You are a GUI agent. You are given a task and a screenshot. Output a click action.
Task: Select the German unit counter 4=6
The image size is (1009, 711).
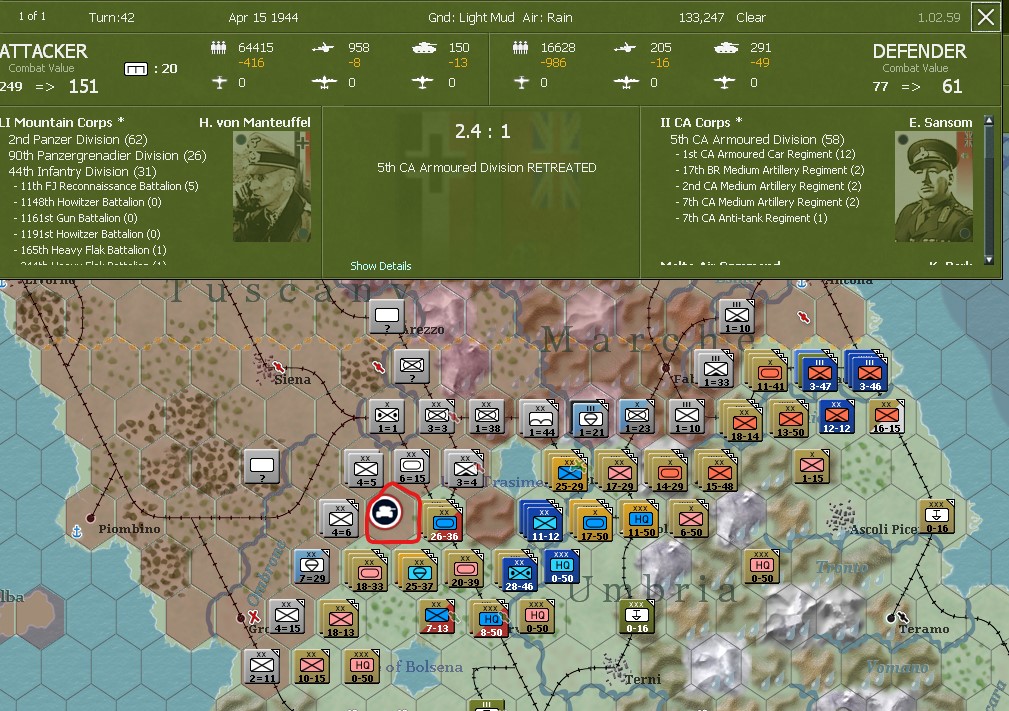pos(340,519)
